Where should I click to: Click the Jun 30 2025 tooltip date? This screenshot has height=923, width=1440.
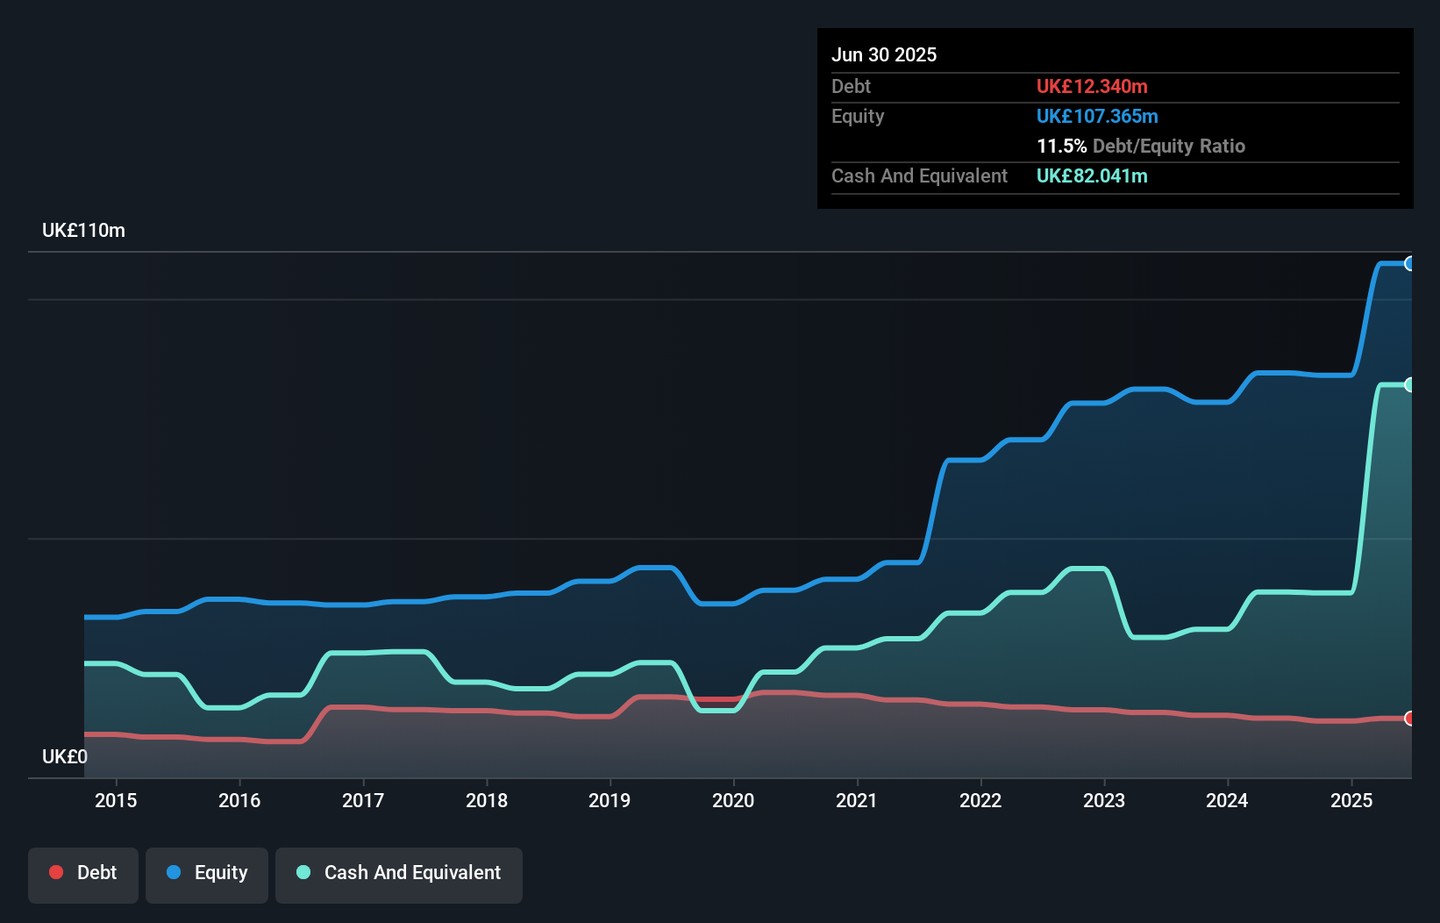(884, 55)
